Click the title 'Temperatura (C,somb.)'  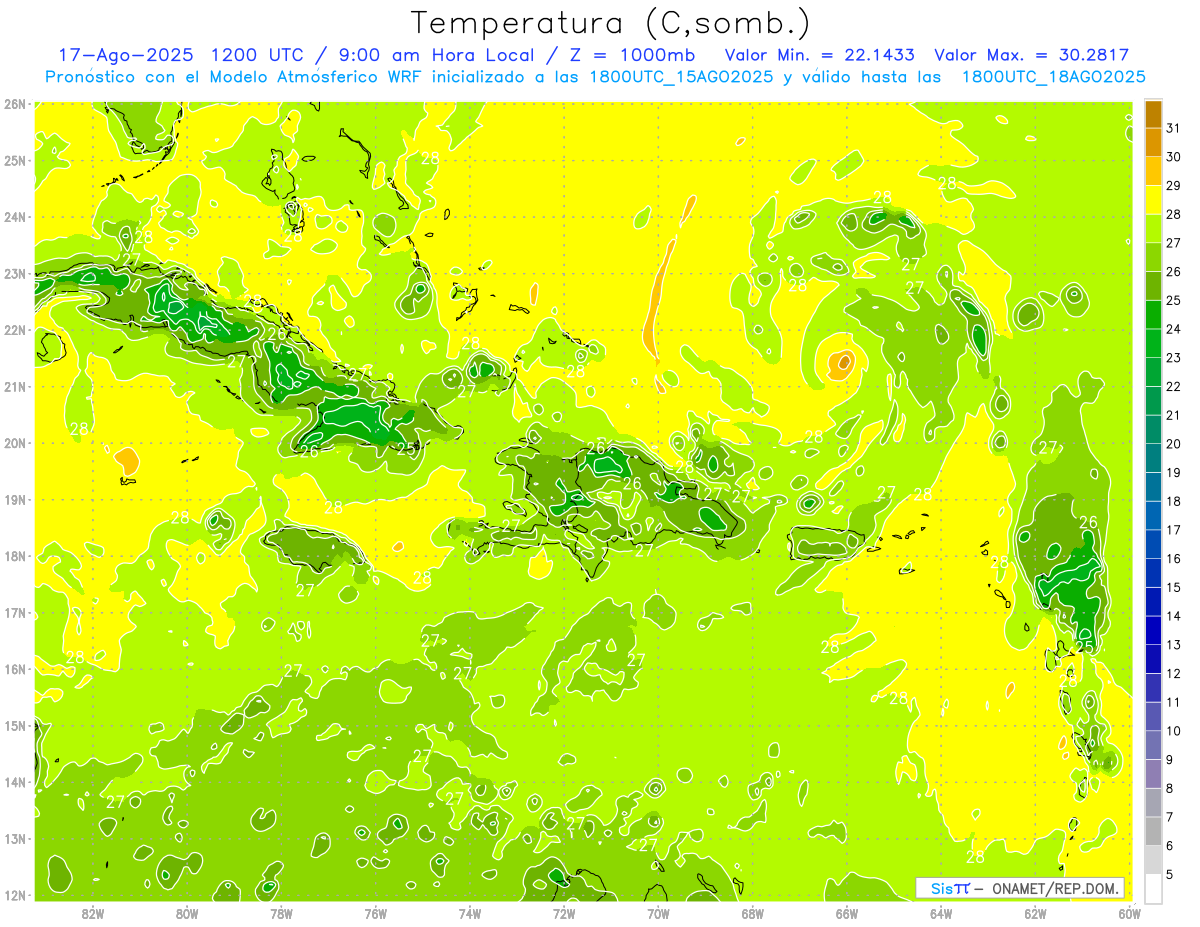[610, 24]
